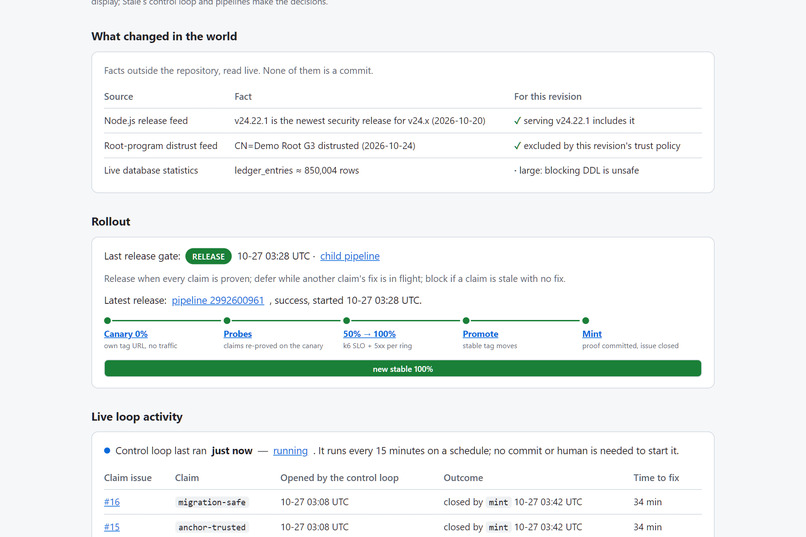Select the Live database statistics cell
The width and height of the screenshot is (806, 537).
coord(151,171)
